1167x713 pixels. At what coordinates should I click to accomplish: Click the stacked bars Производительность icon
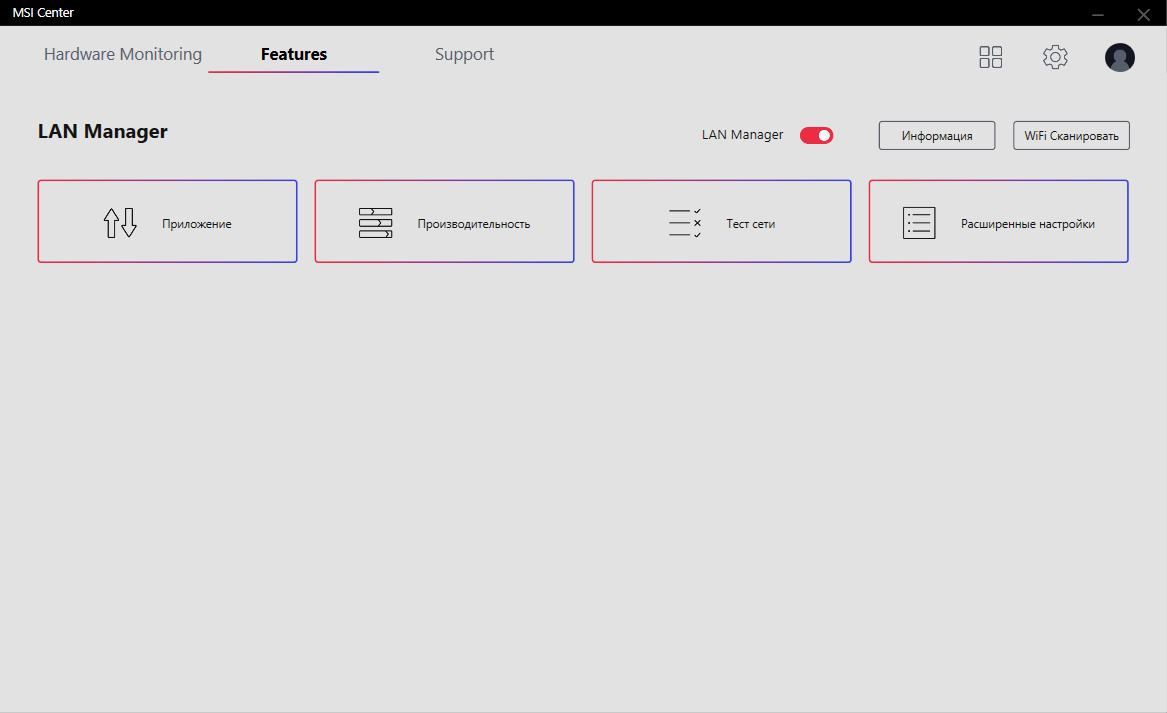pos(376,223)
